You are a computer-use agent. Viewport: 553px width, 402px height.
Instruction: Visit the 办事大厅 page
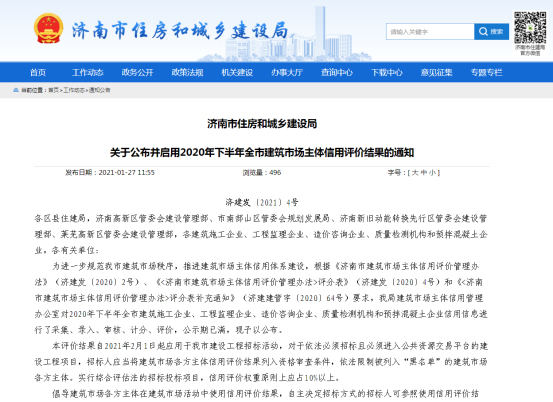pos(287,72)
